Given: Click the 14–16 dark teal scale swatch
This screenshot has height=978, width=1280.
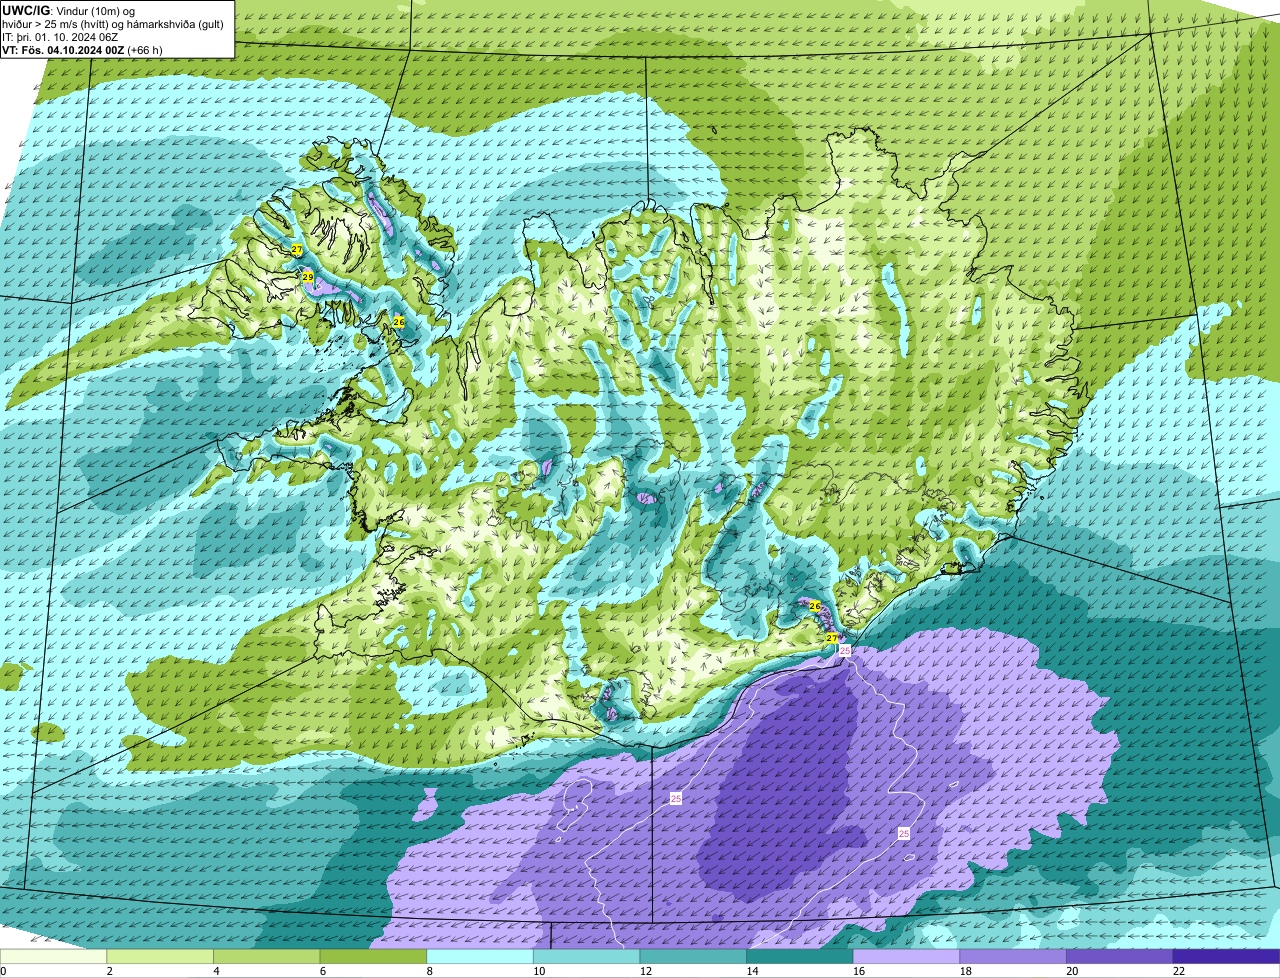Looking at the screenshot, I should tap(799, 956).
